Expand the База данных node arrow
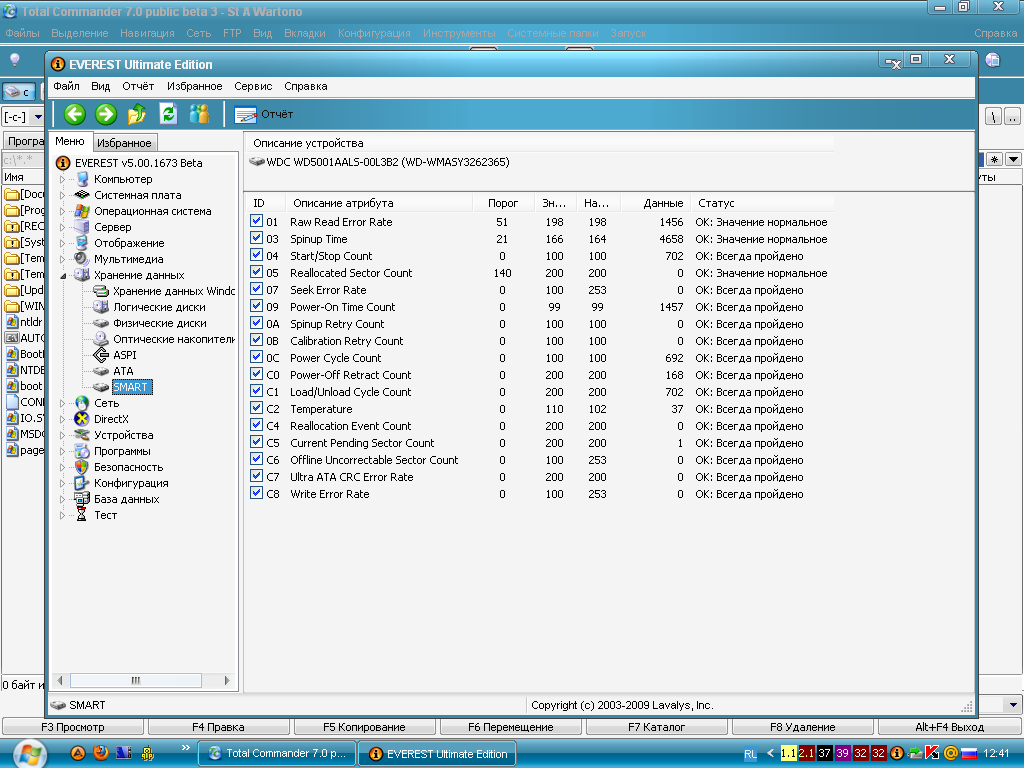 pyautogui.click(x=63, y=499)
